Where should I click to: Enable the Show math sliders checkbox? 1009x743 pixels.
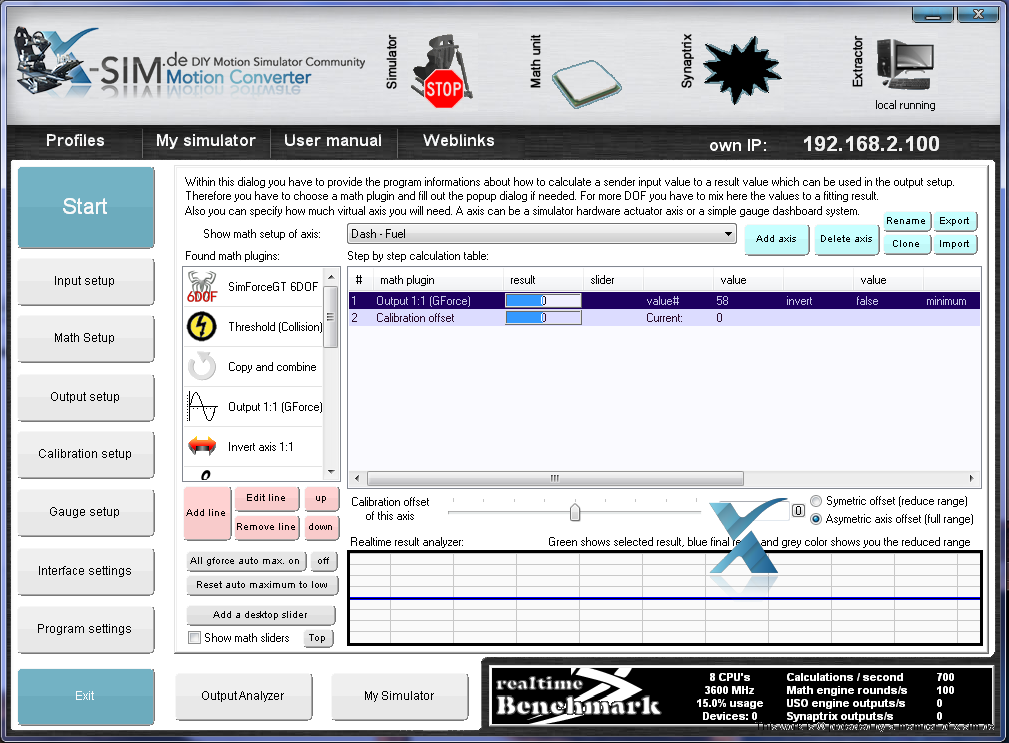click(x=195, y=638)
